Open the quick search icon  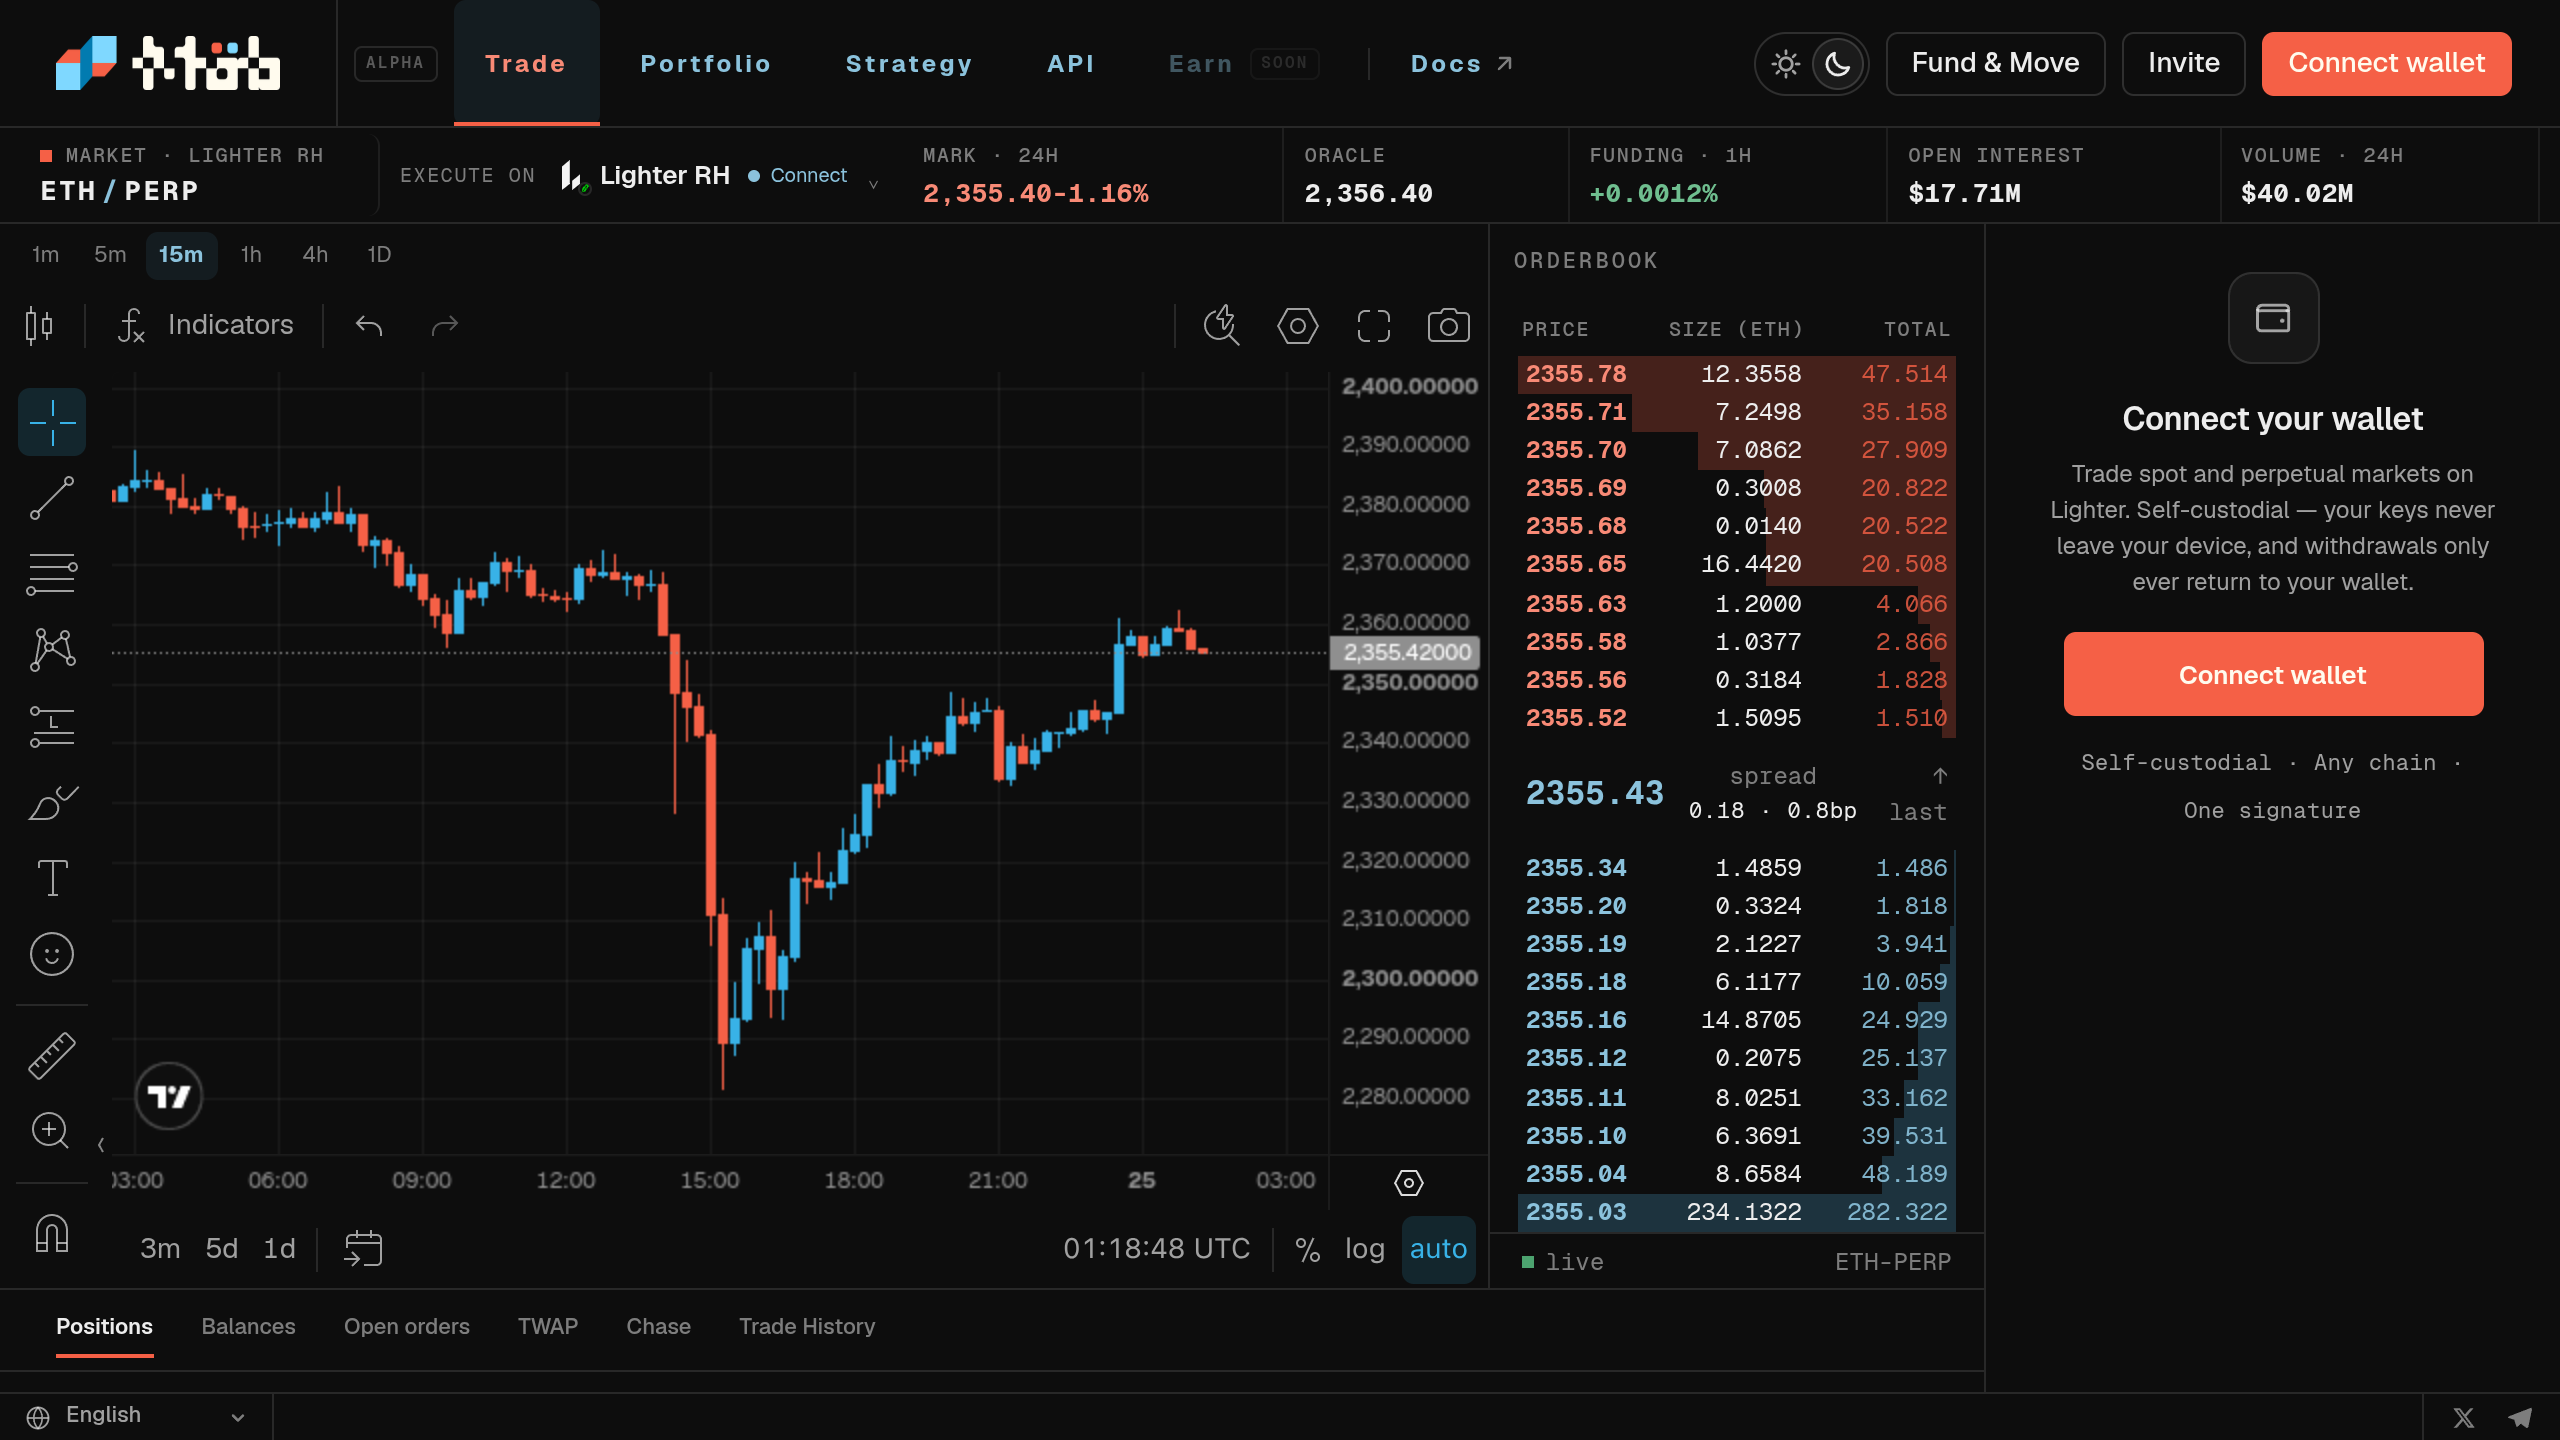1221,325
